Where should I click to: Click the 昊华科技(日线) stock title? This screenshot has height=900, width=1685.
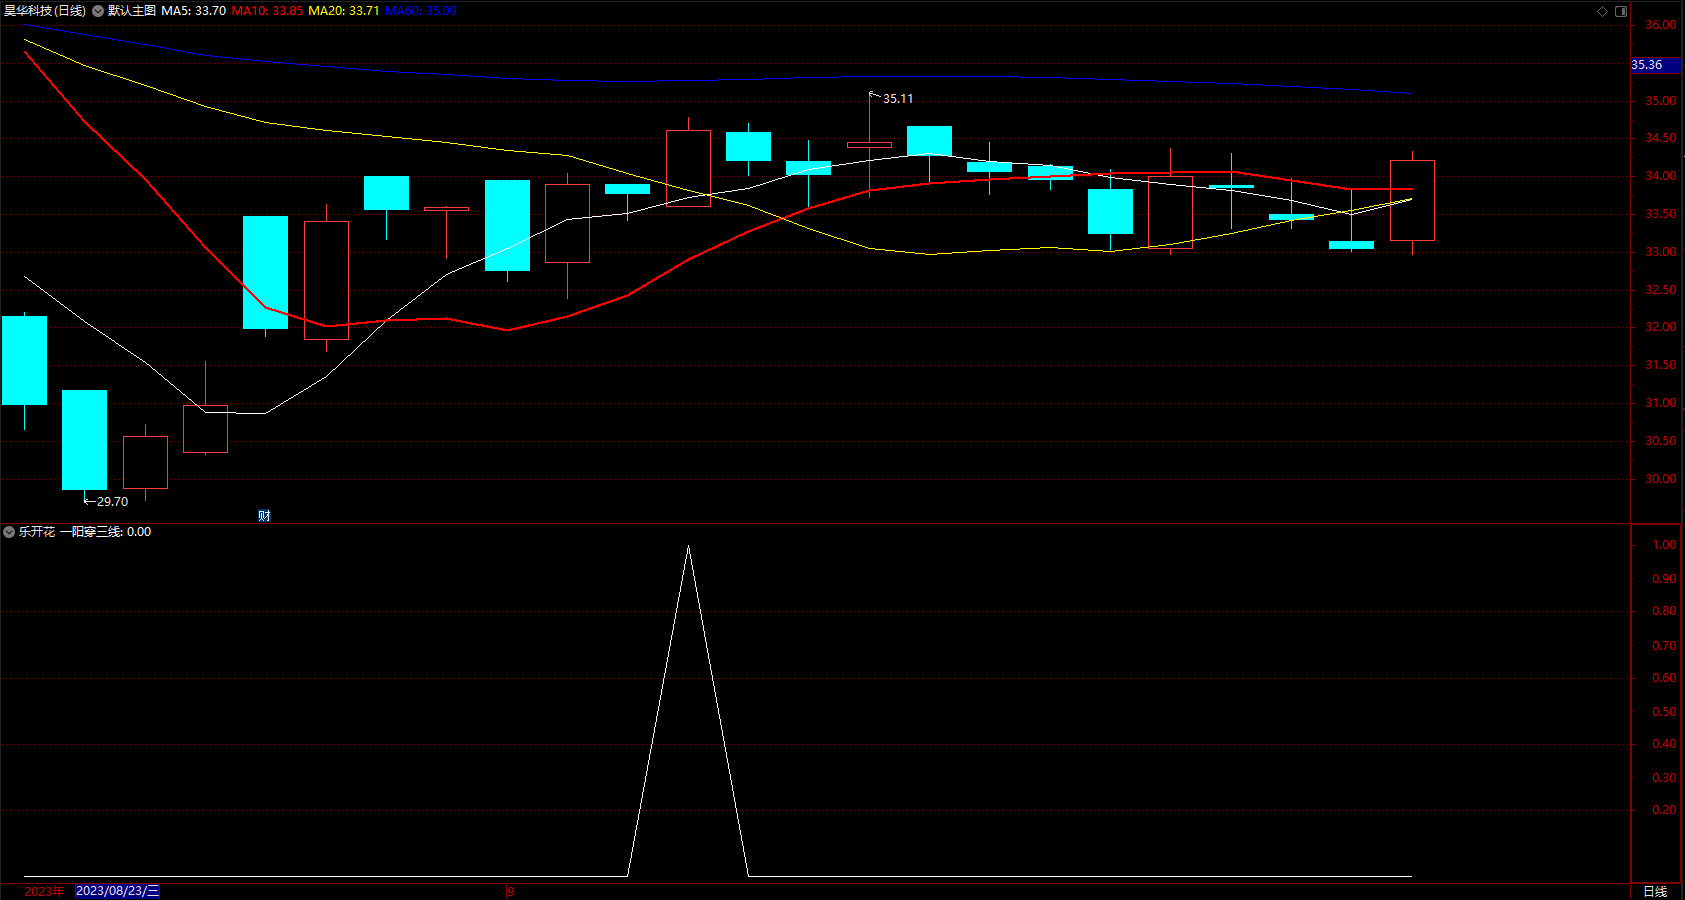(44, 11)
